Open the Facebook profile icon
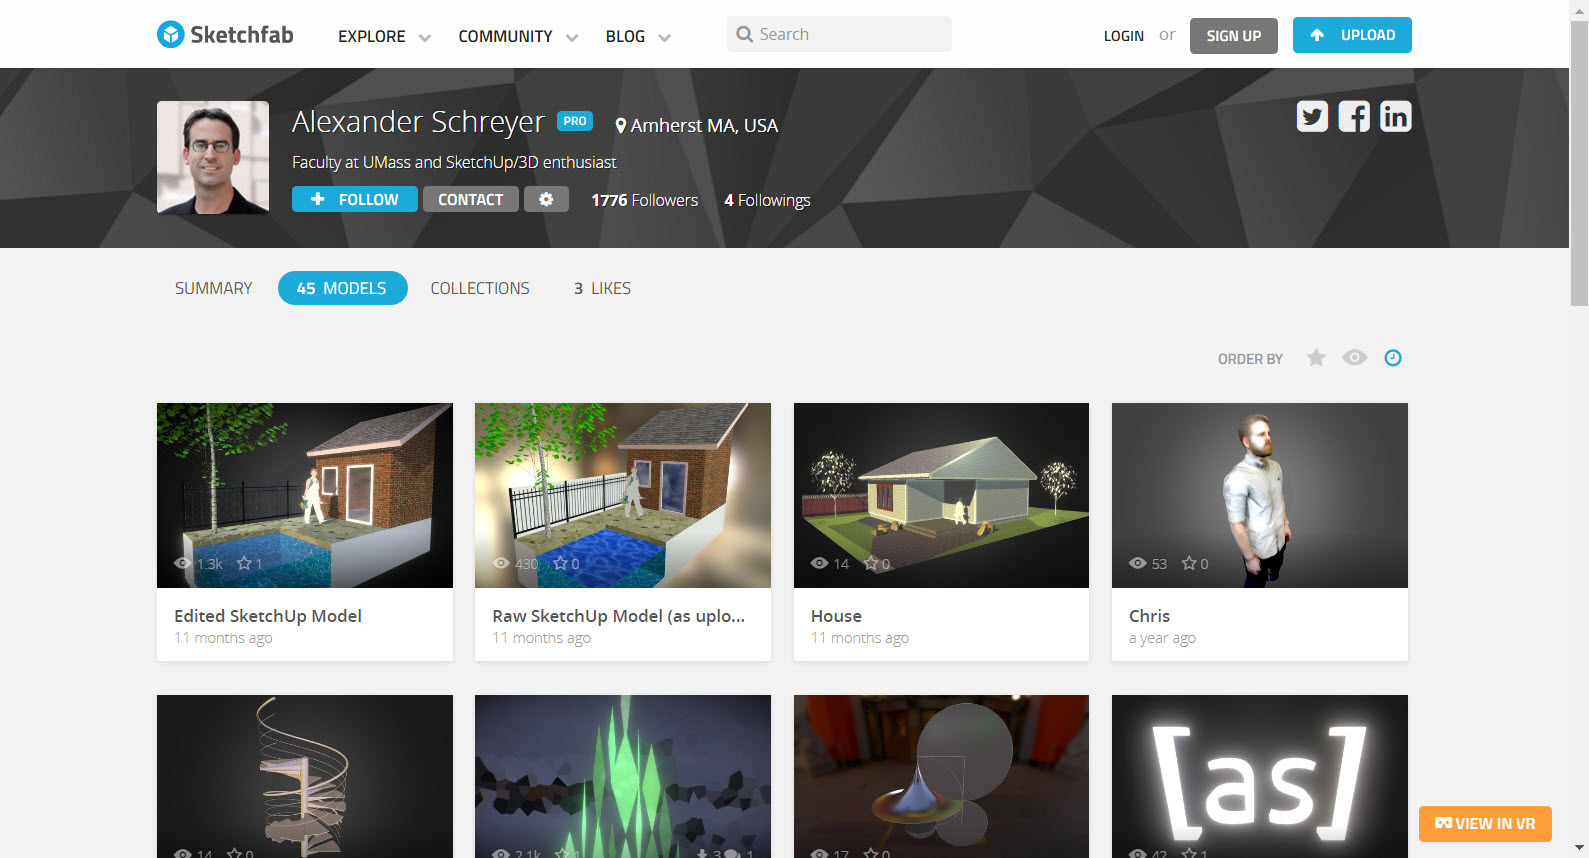1589x858 pixels. pyautogui.click(x=1354, y=117)
